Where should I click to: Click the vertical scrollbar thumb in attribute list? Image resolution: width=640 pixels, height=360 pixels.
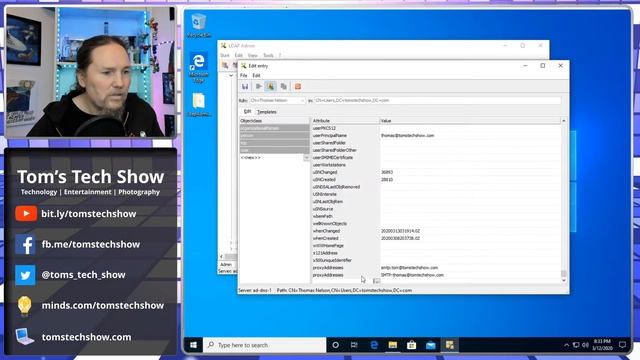point(564,273)
